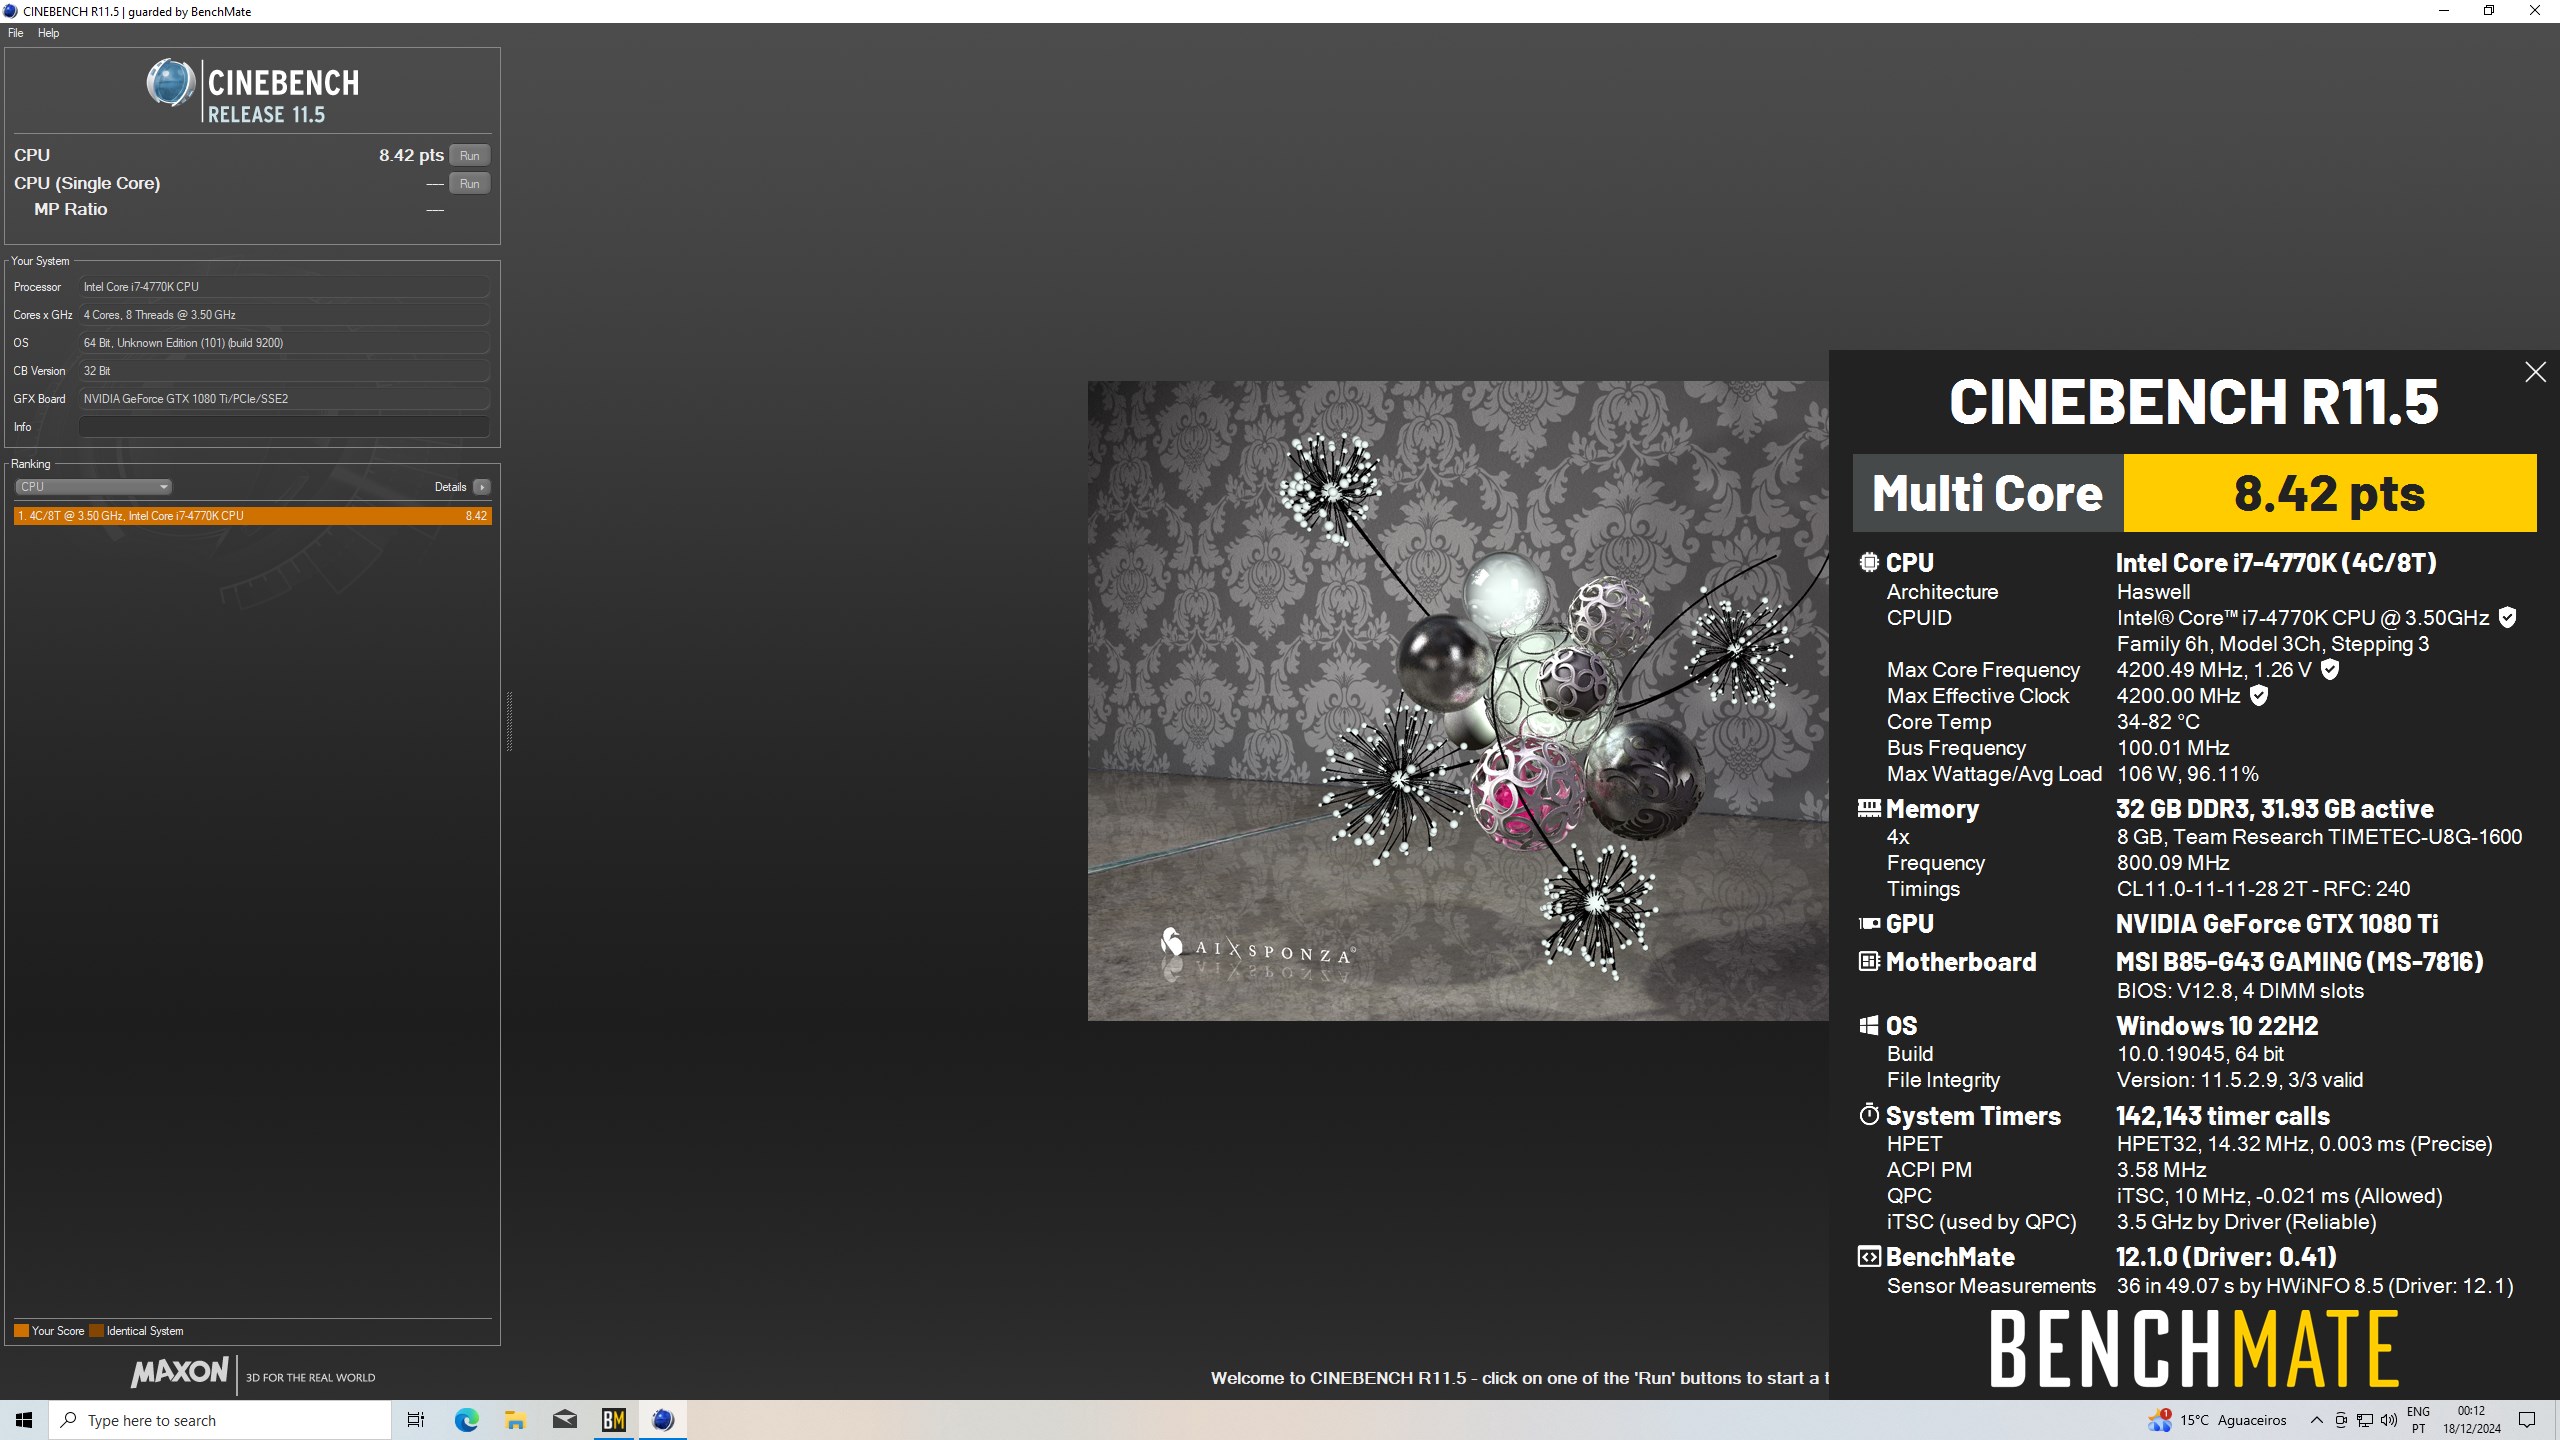Click the 8.42 pts CPU score text
Viewport: 2560px width, 1440px height.
point(411,155)
